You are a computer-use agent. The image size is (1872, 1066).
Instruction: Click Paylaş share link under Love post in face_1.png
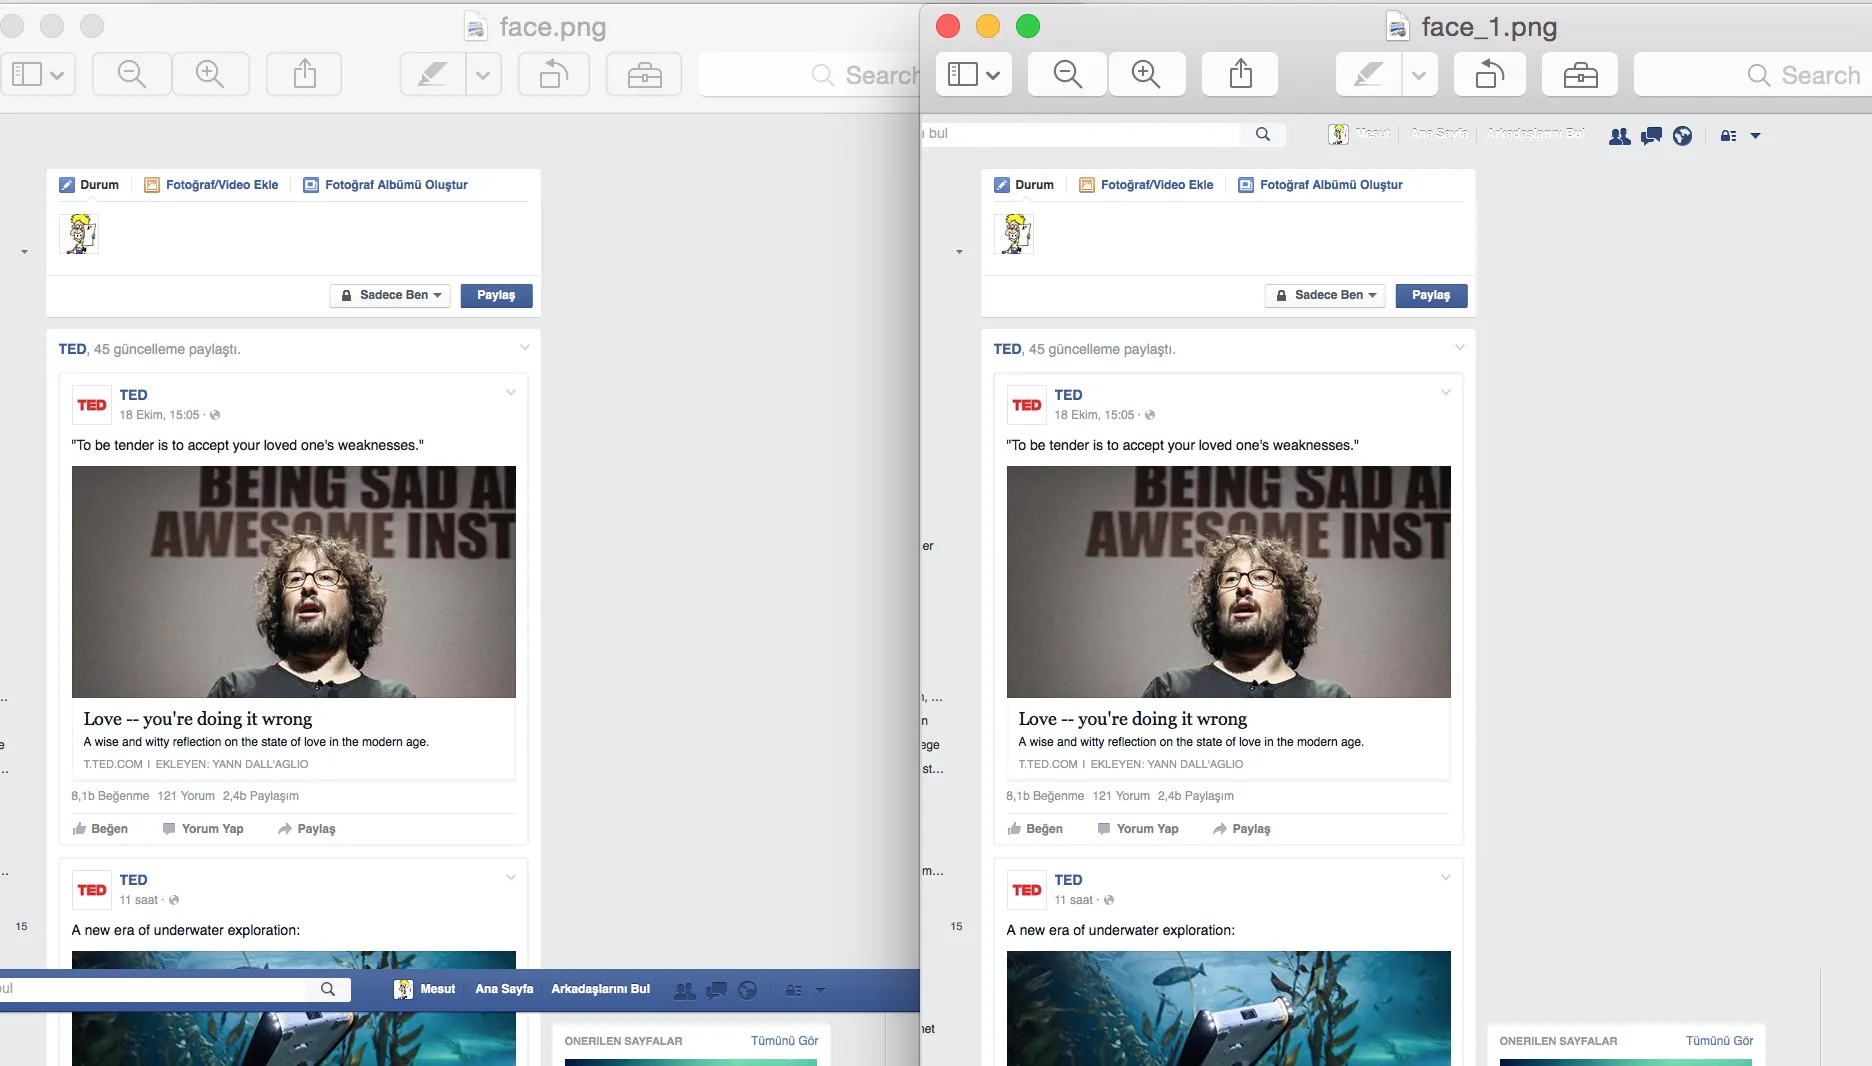(1241, 829)
